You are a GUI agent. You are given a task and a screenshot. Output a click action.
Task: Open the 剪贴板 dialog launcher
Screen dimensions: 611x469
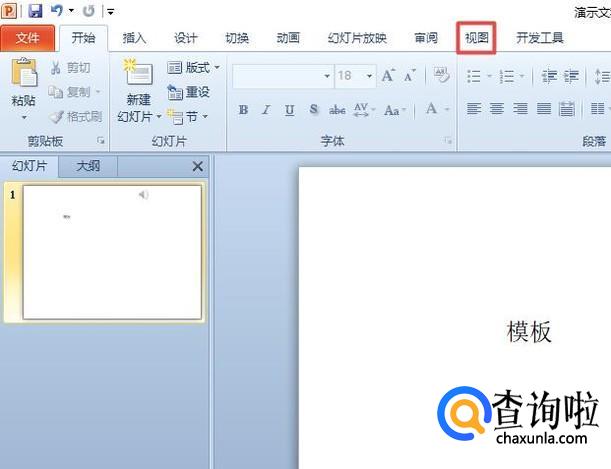click(x=101, y=141)
